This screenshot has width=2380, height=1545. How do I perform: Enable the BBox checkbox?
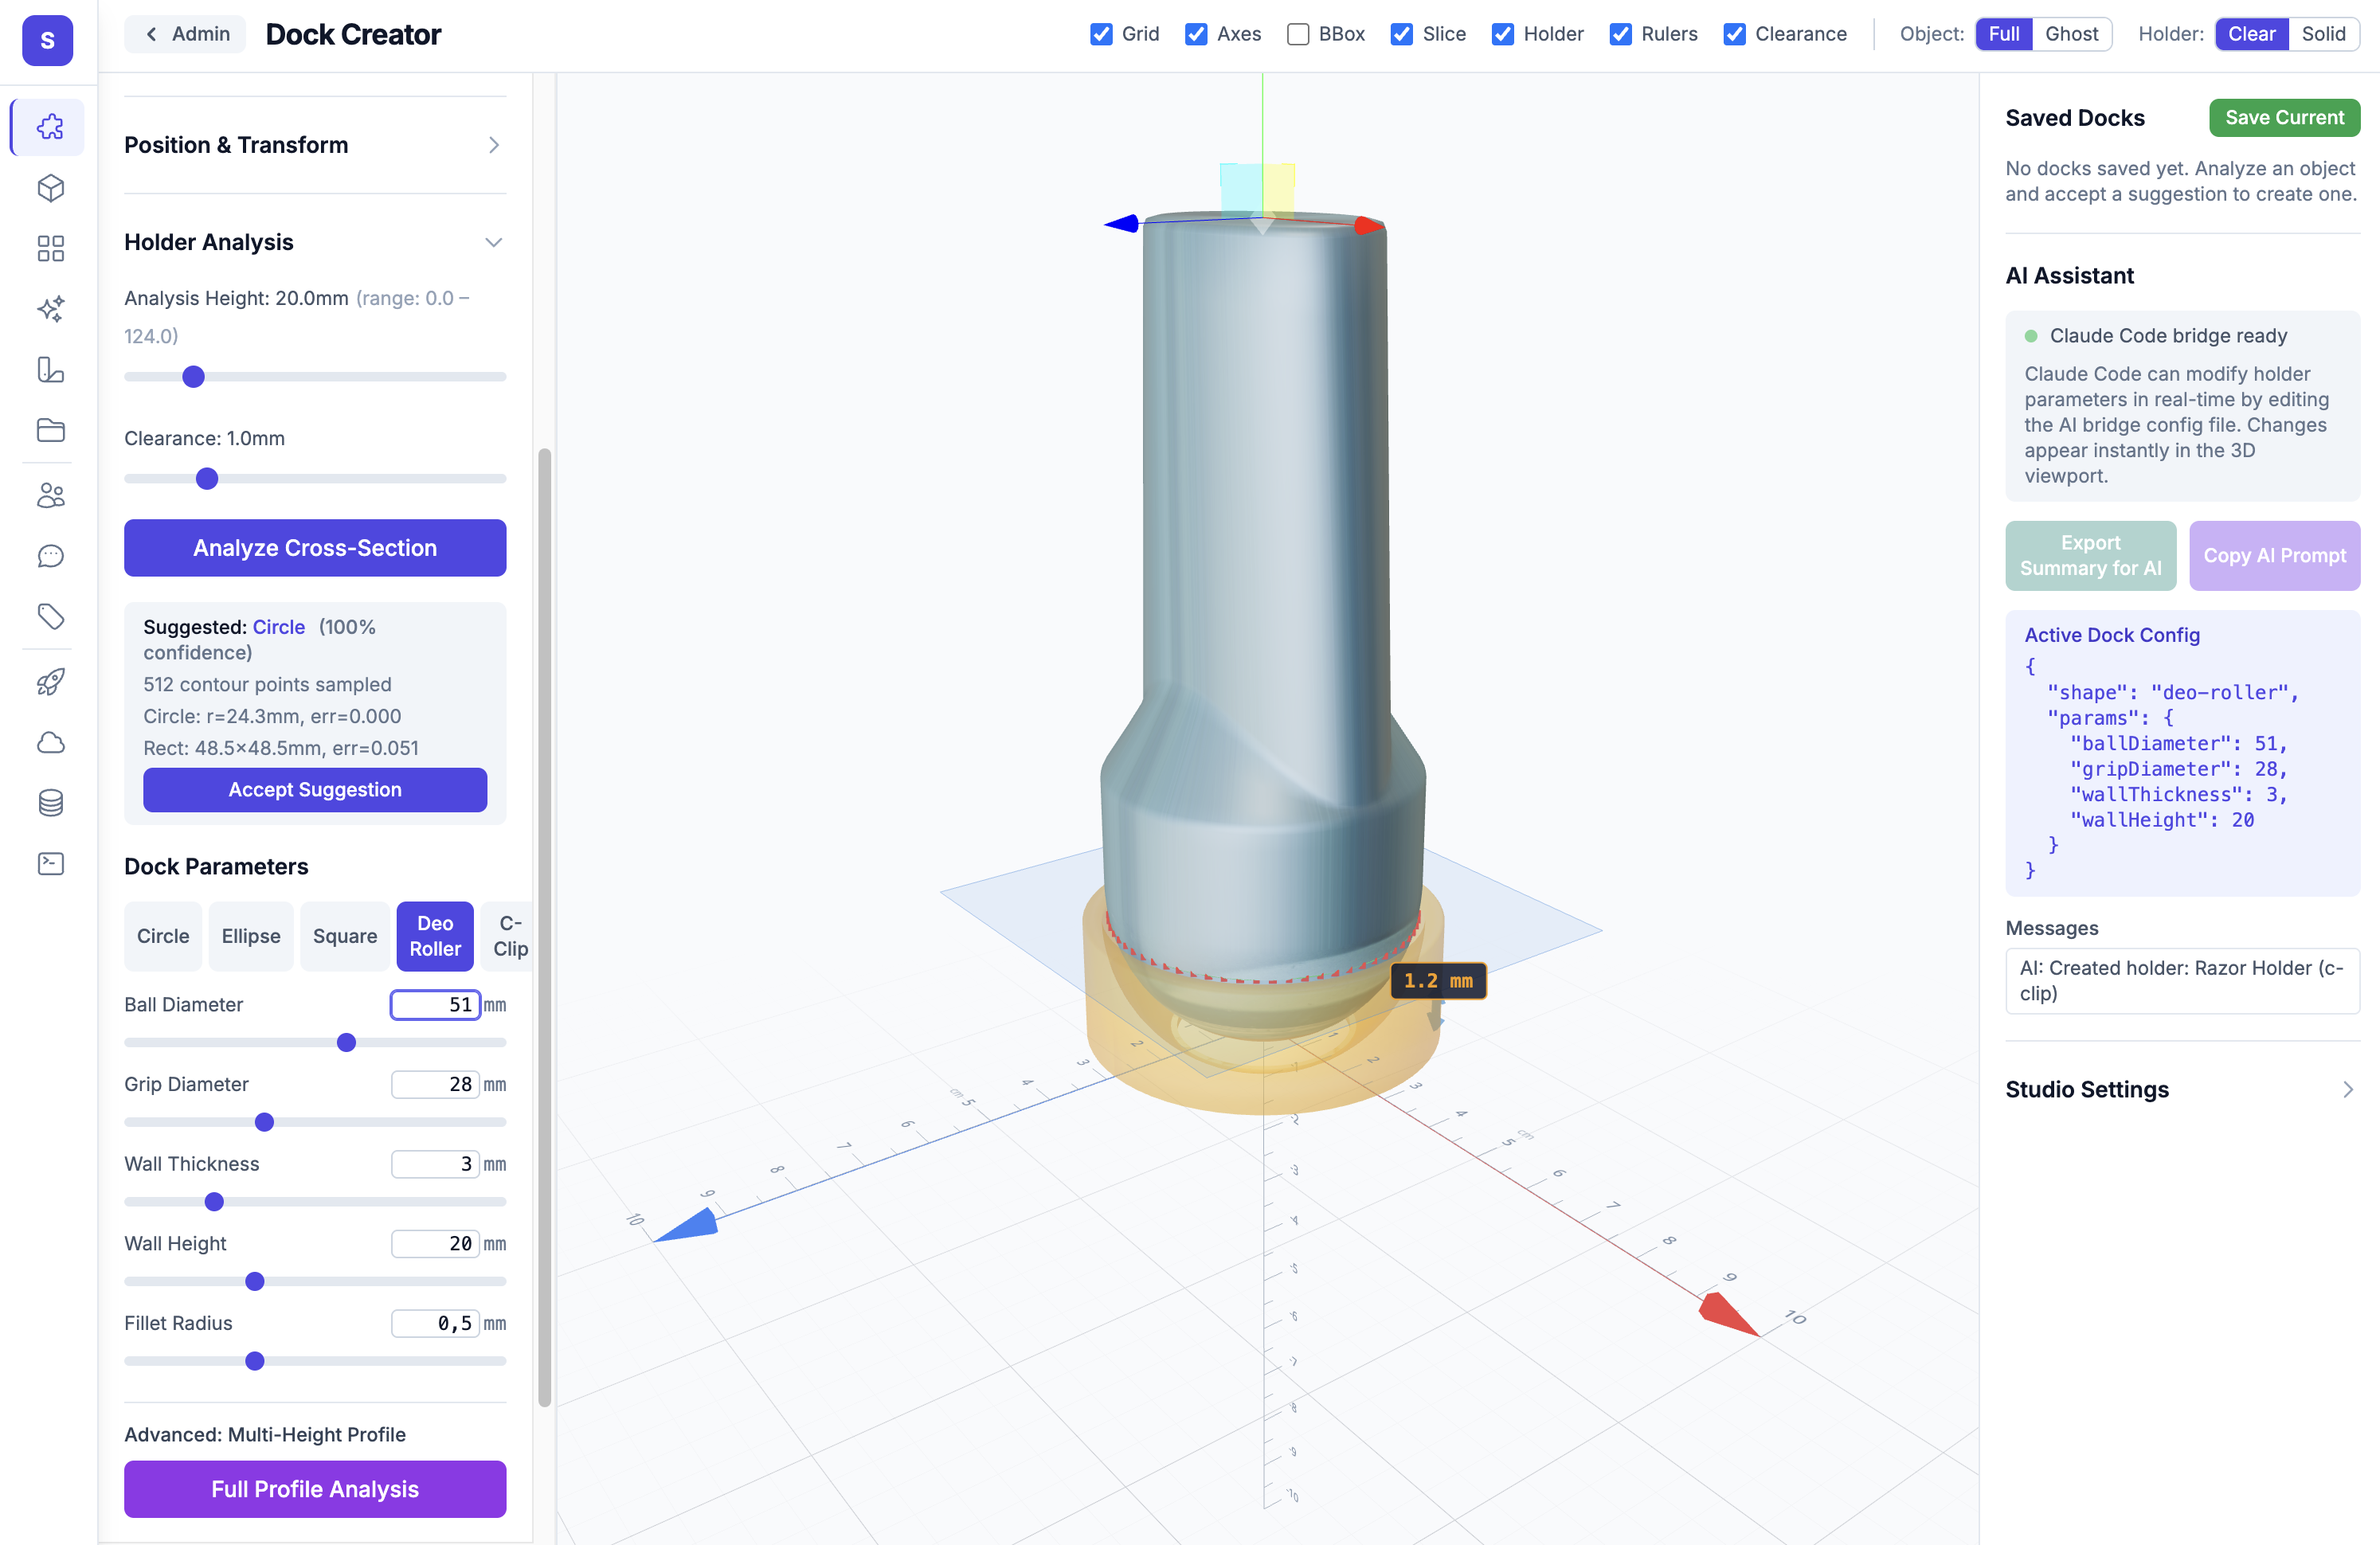click(x=1298, y=33)
